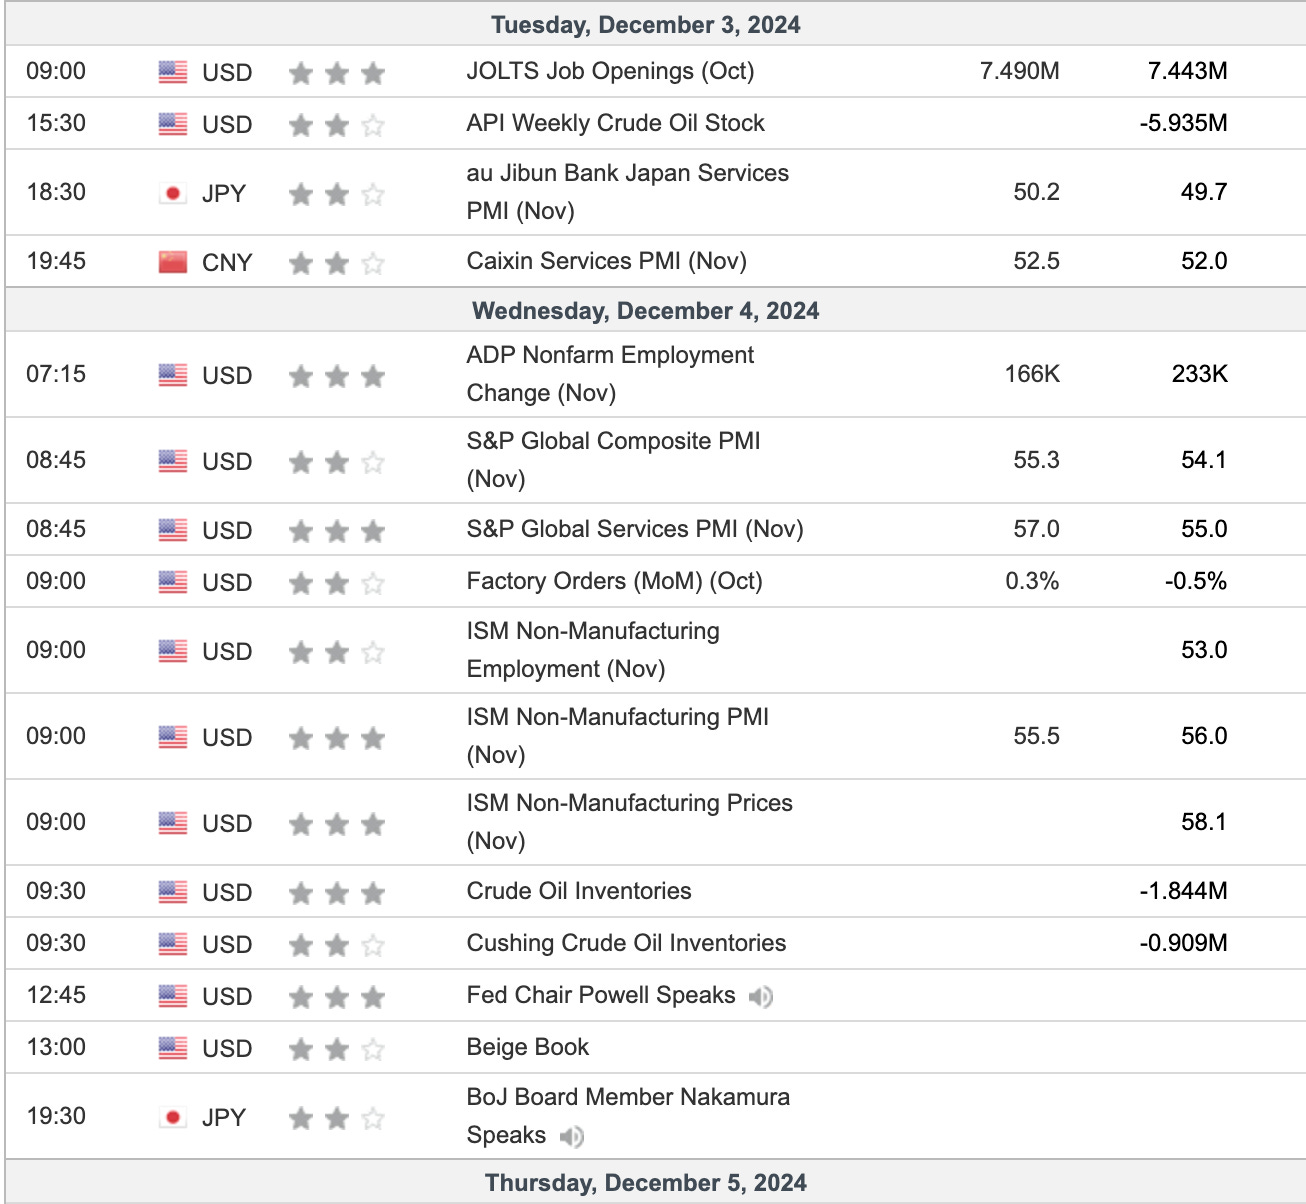Click previous value -5.935M for API Crude
Image resolution: width=1306 pixels, height=1204 pixels.
tap(1184, 123)
